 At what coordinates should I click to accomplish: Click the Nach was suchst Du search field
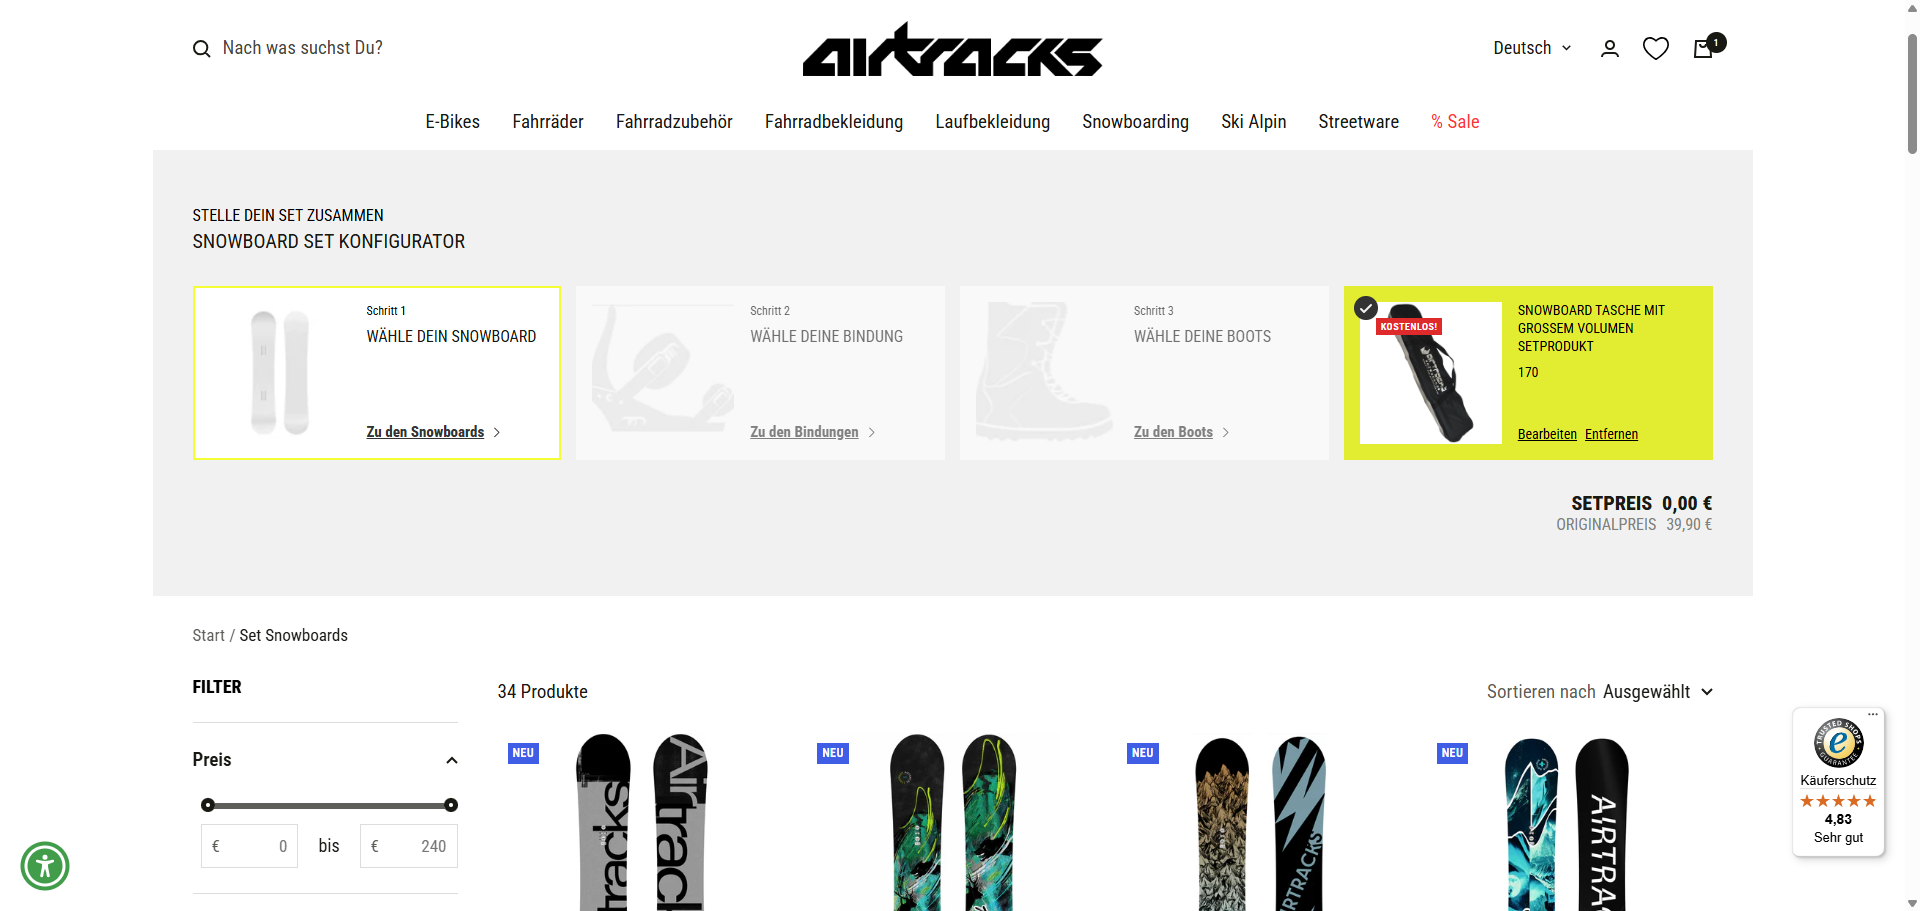point(302,48)
